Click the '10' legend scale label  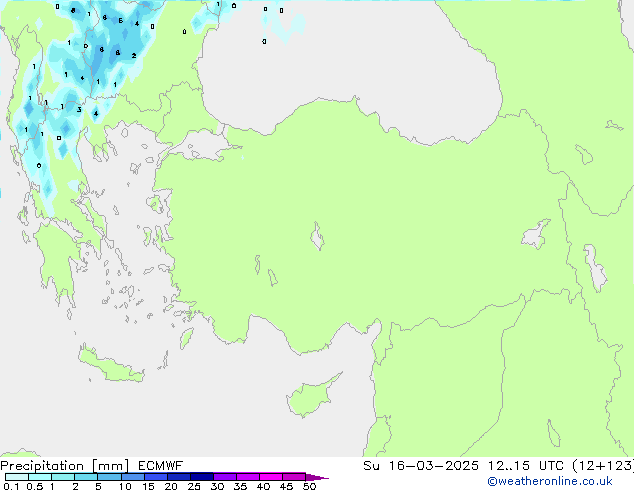125,486
